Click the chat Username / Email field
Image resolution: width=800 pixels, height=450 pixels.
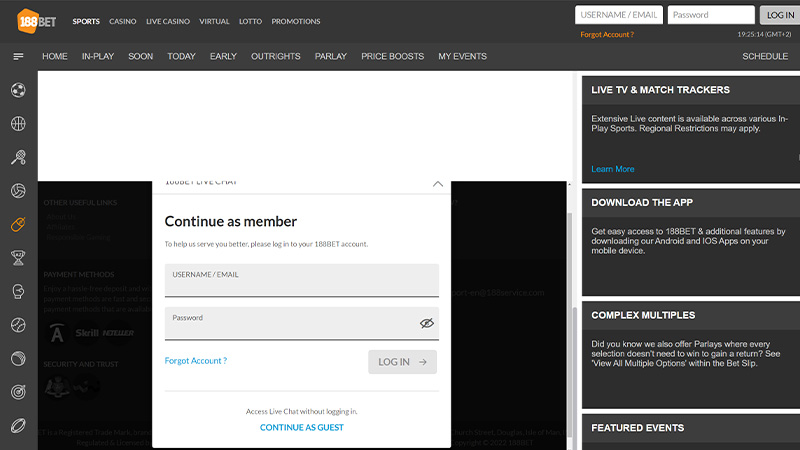pyautogui.click(x=301, y=281)
